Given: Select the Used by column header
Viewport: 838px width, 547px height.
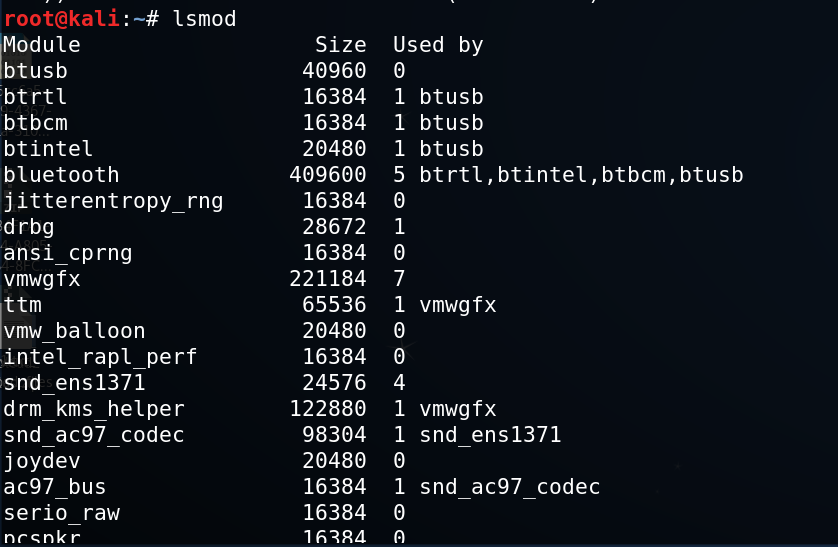Looking at the screenshot, I should [x=438, y=45].
